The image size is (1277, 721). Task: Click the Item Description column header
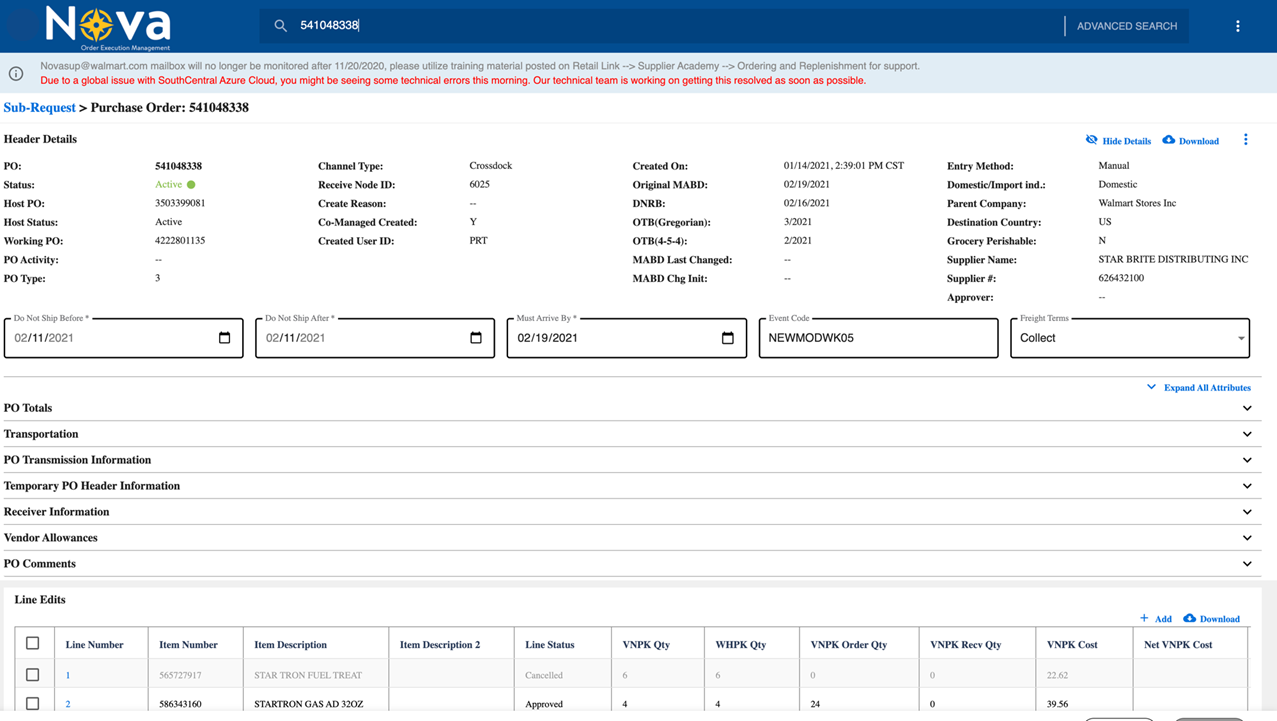point(291,645)
